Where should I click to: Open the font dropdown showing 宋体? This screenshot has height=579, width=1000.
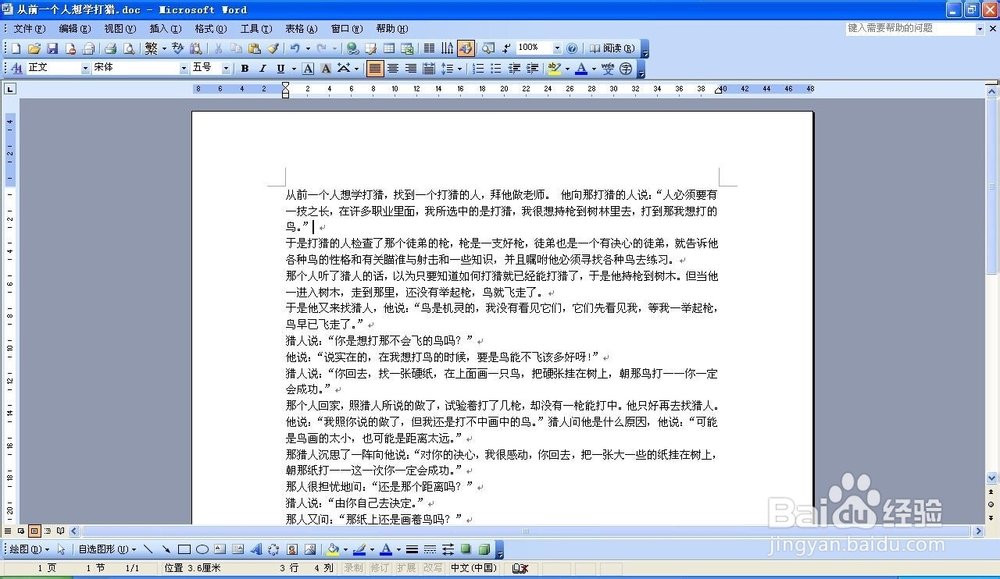pos(184,68)
